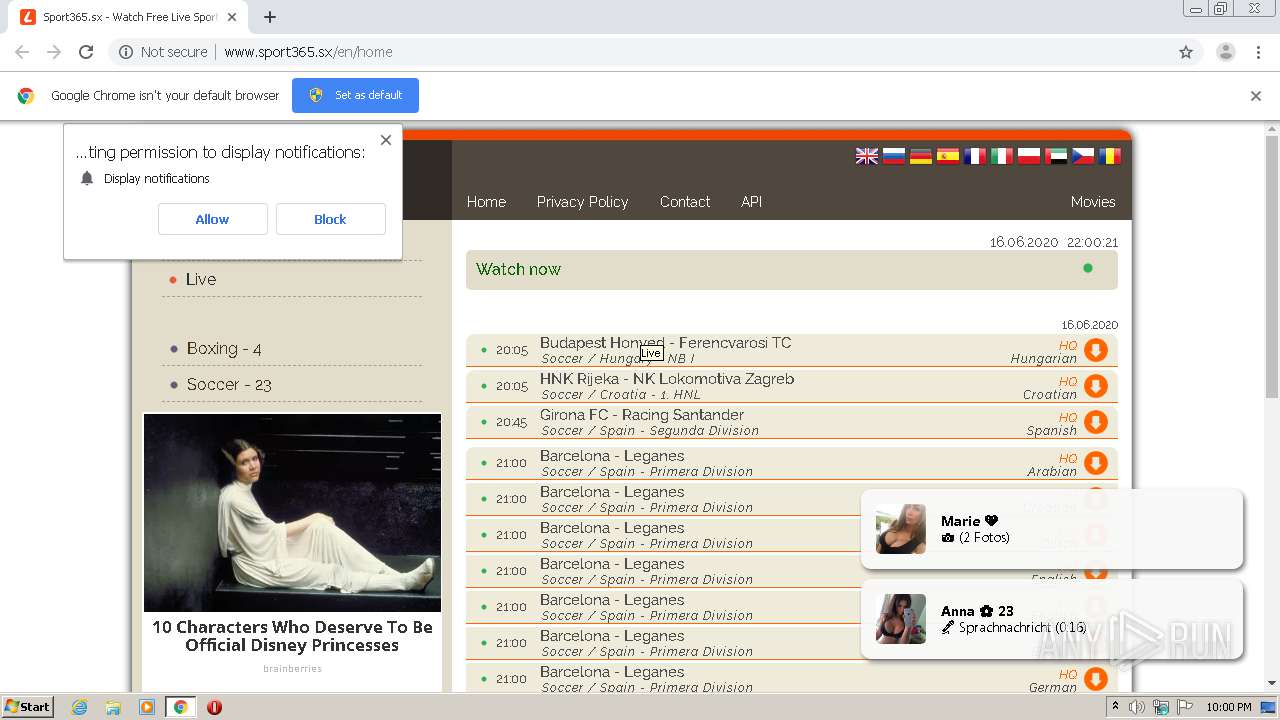Open the Home menu item
Image resolution: width=1280 pixels, height=720 pixels.
pyautogui.click(x=486, y=202)
